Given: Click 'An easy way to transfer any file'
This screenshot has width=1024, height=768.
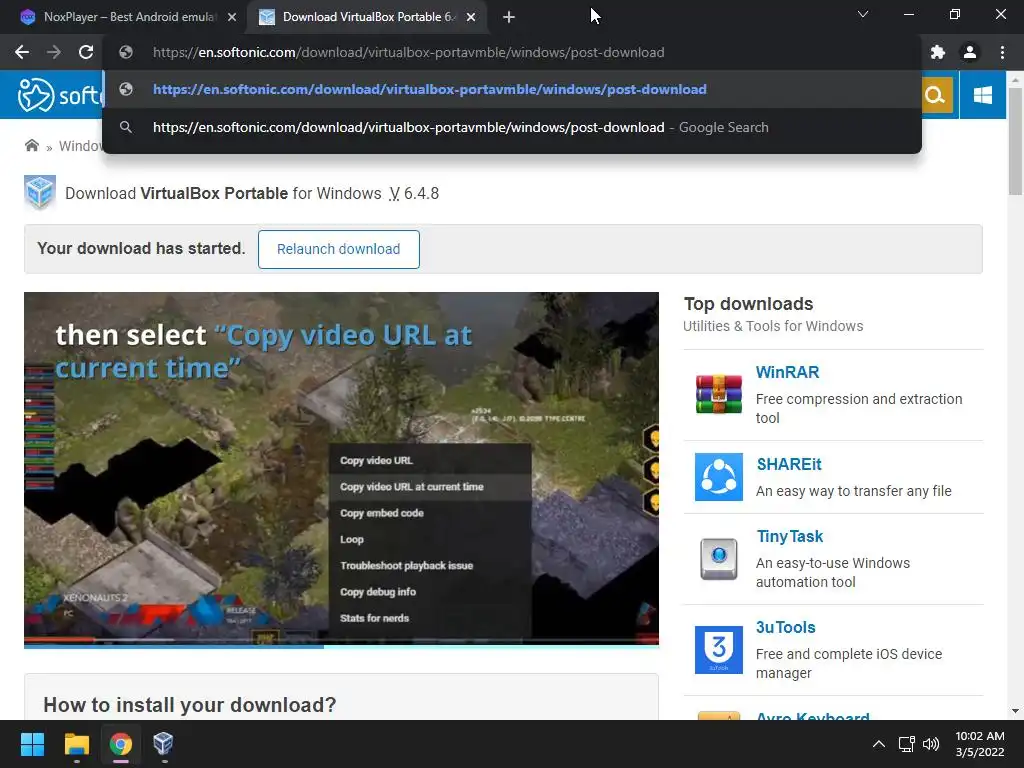Looking at the screenshot, I should click(853, 491).
